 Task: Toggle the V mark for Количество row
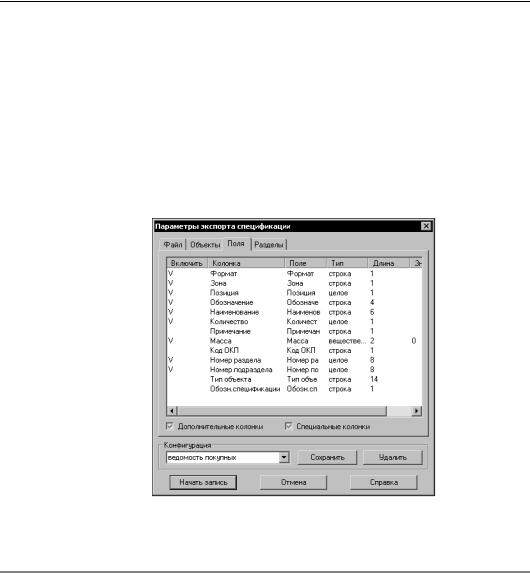[170, 322]
